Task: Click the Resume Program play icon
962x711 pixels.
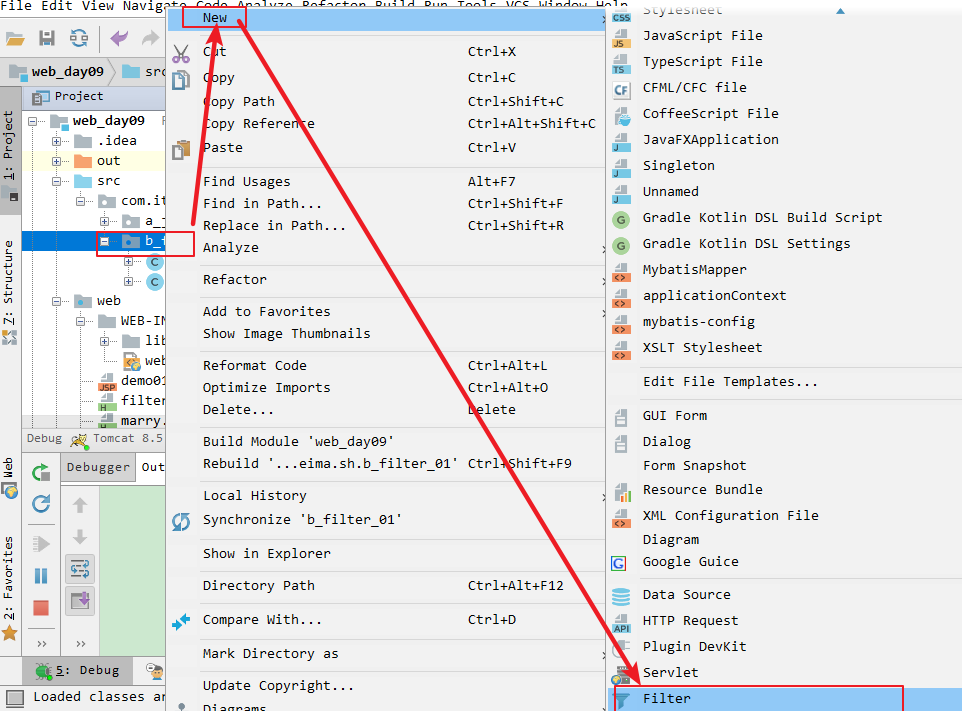Action: click(x=41, y=544)
